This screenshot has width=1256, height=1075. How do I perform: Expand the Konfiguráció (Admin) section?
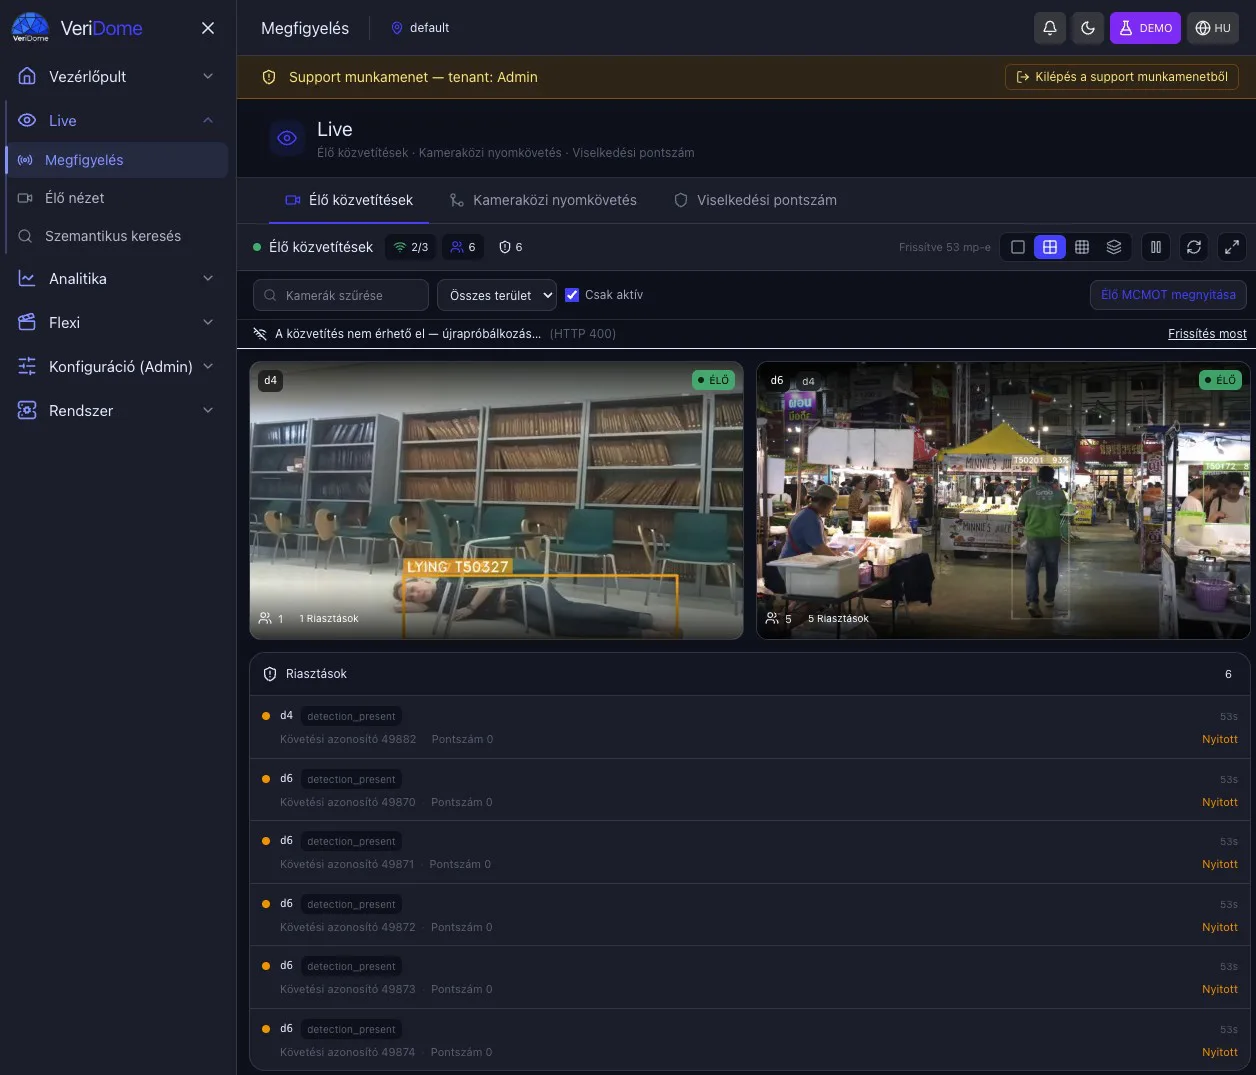click(x=117, y=367)
